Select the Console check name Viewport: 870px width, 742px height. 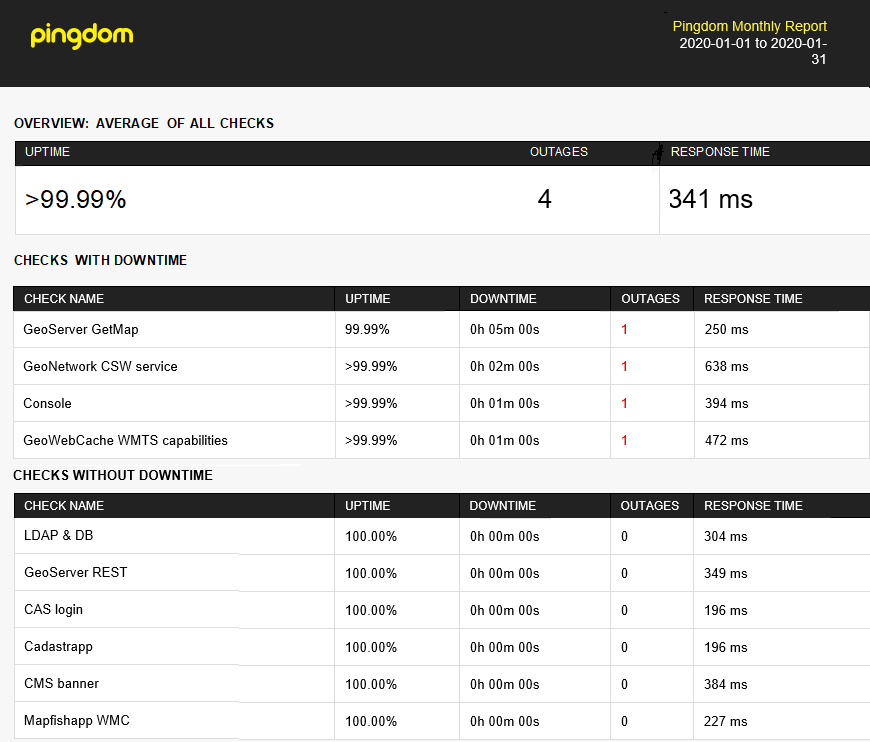click(47, 403)
